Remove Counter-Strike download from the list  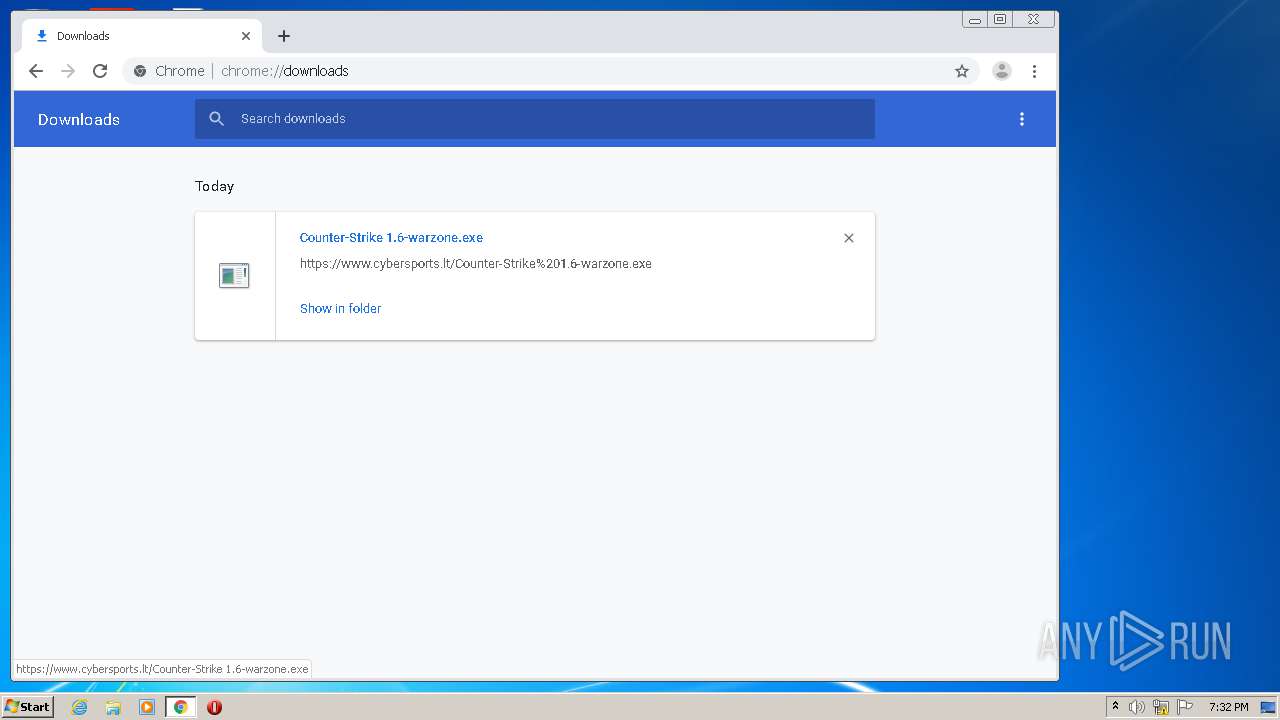point(849,238)
